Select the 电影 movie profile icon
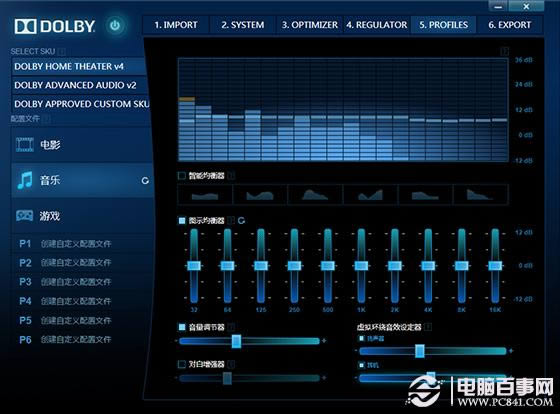 point(25,145)
